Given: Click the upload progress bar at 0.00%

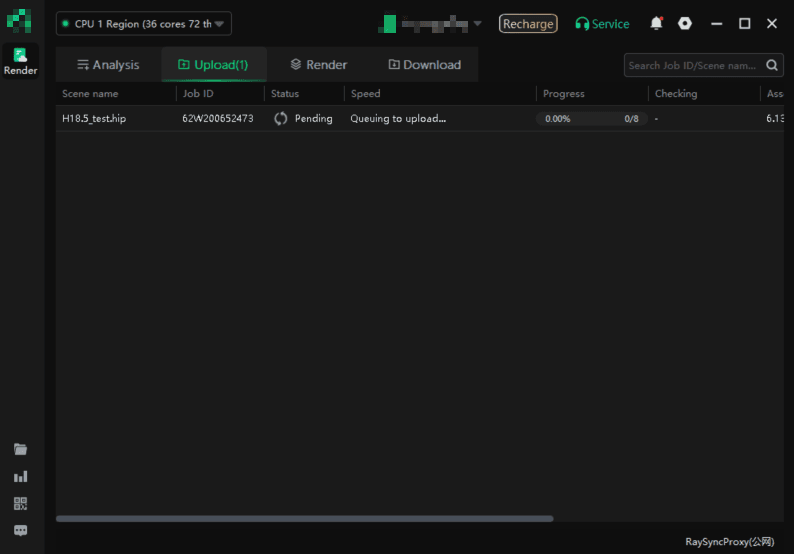Looking at the screenshot, I should [x=590, y=118].
